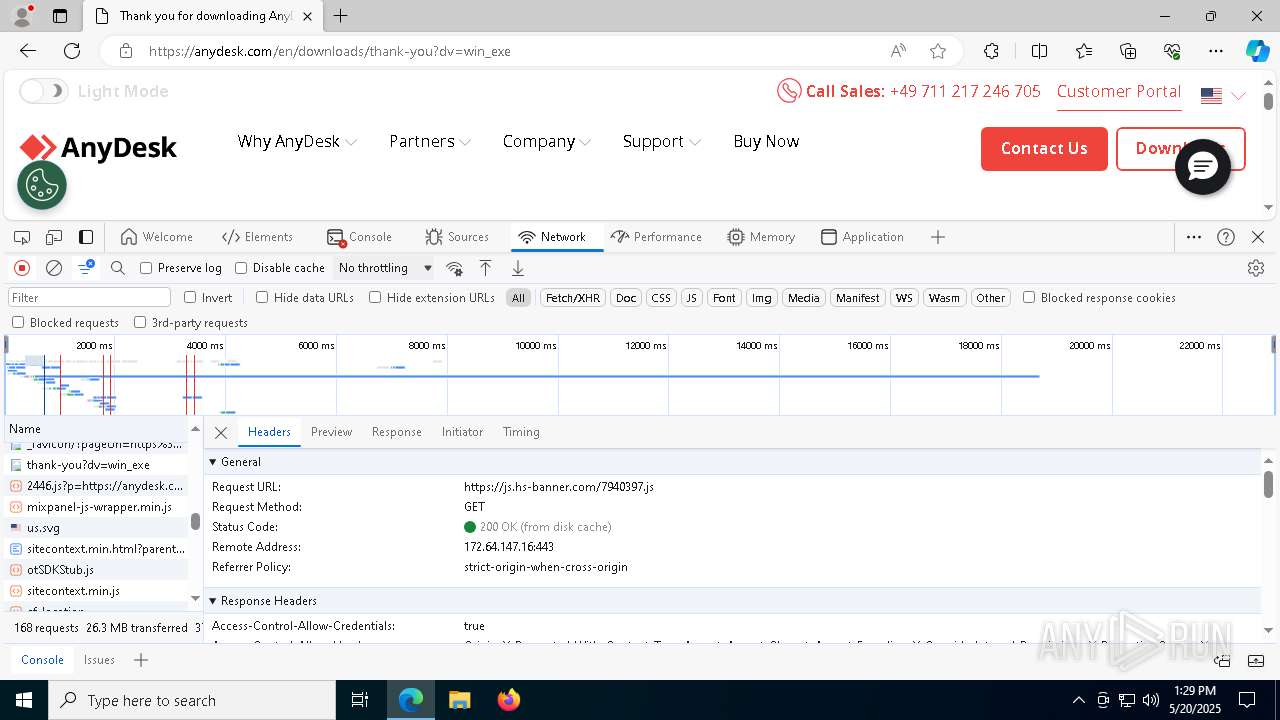Click the Inspect element picker icon
This screenshot has height=720, width=1280.
[22, 237]
